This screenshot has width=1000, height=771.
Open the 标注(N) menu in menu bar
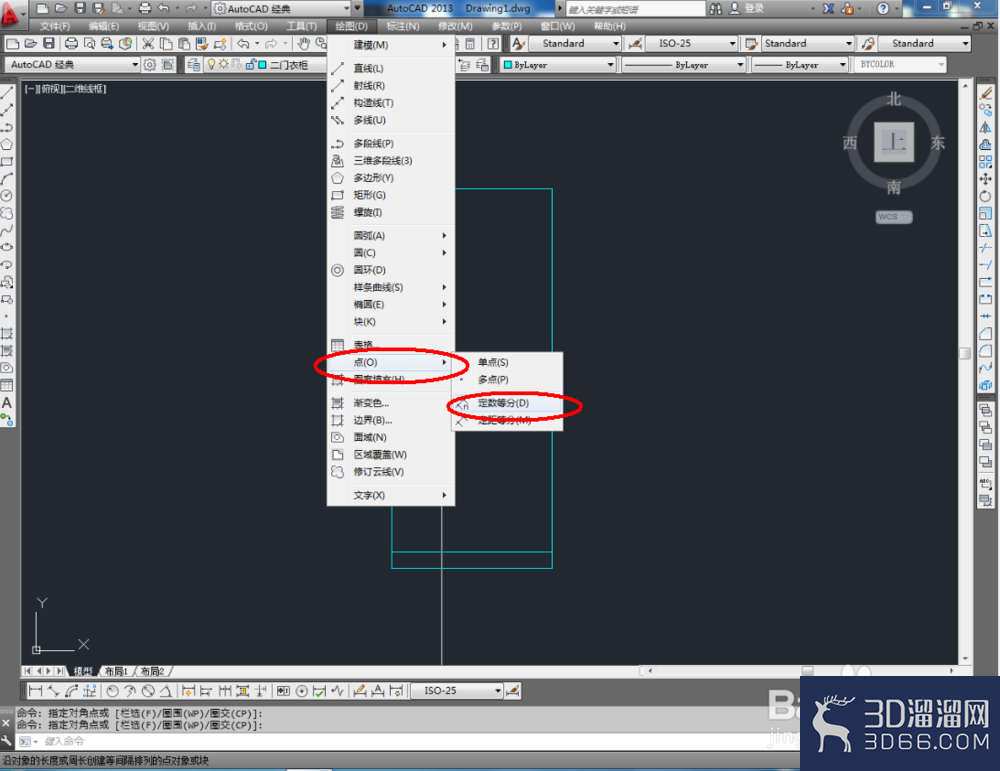402,26
